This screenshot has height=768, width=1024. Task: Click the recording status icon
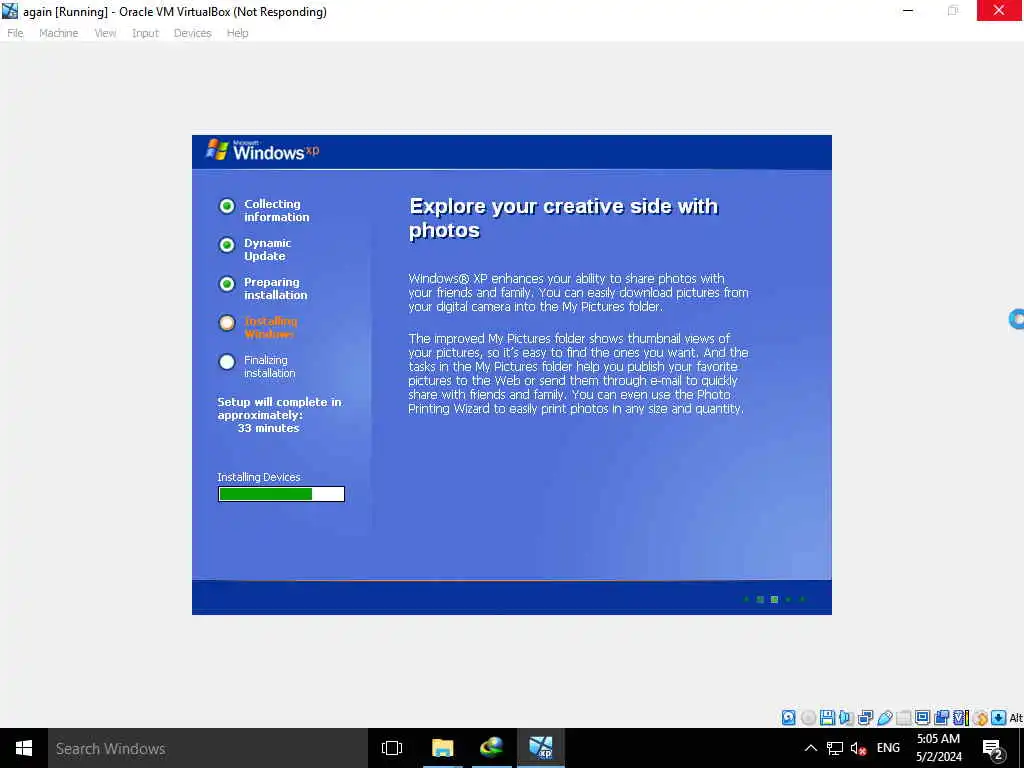[941, 718]
